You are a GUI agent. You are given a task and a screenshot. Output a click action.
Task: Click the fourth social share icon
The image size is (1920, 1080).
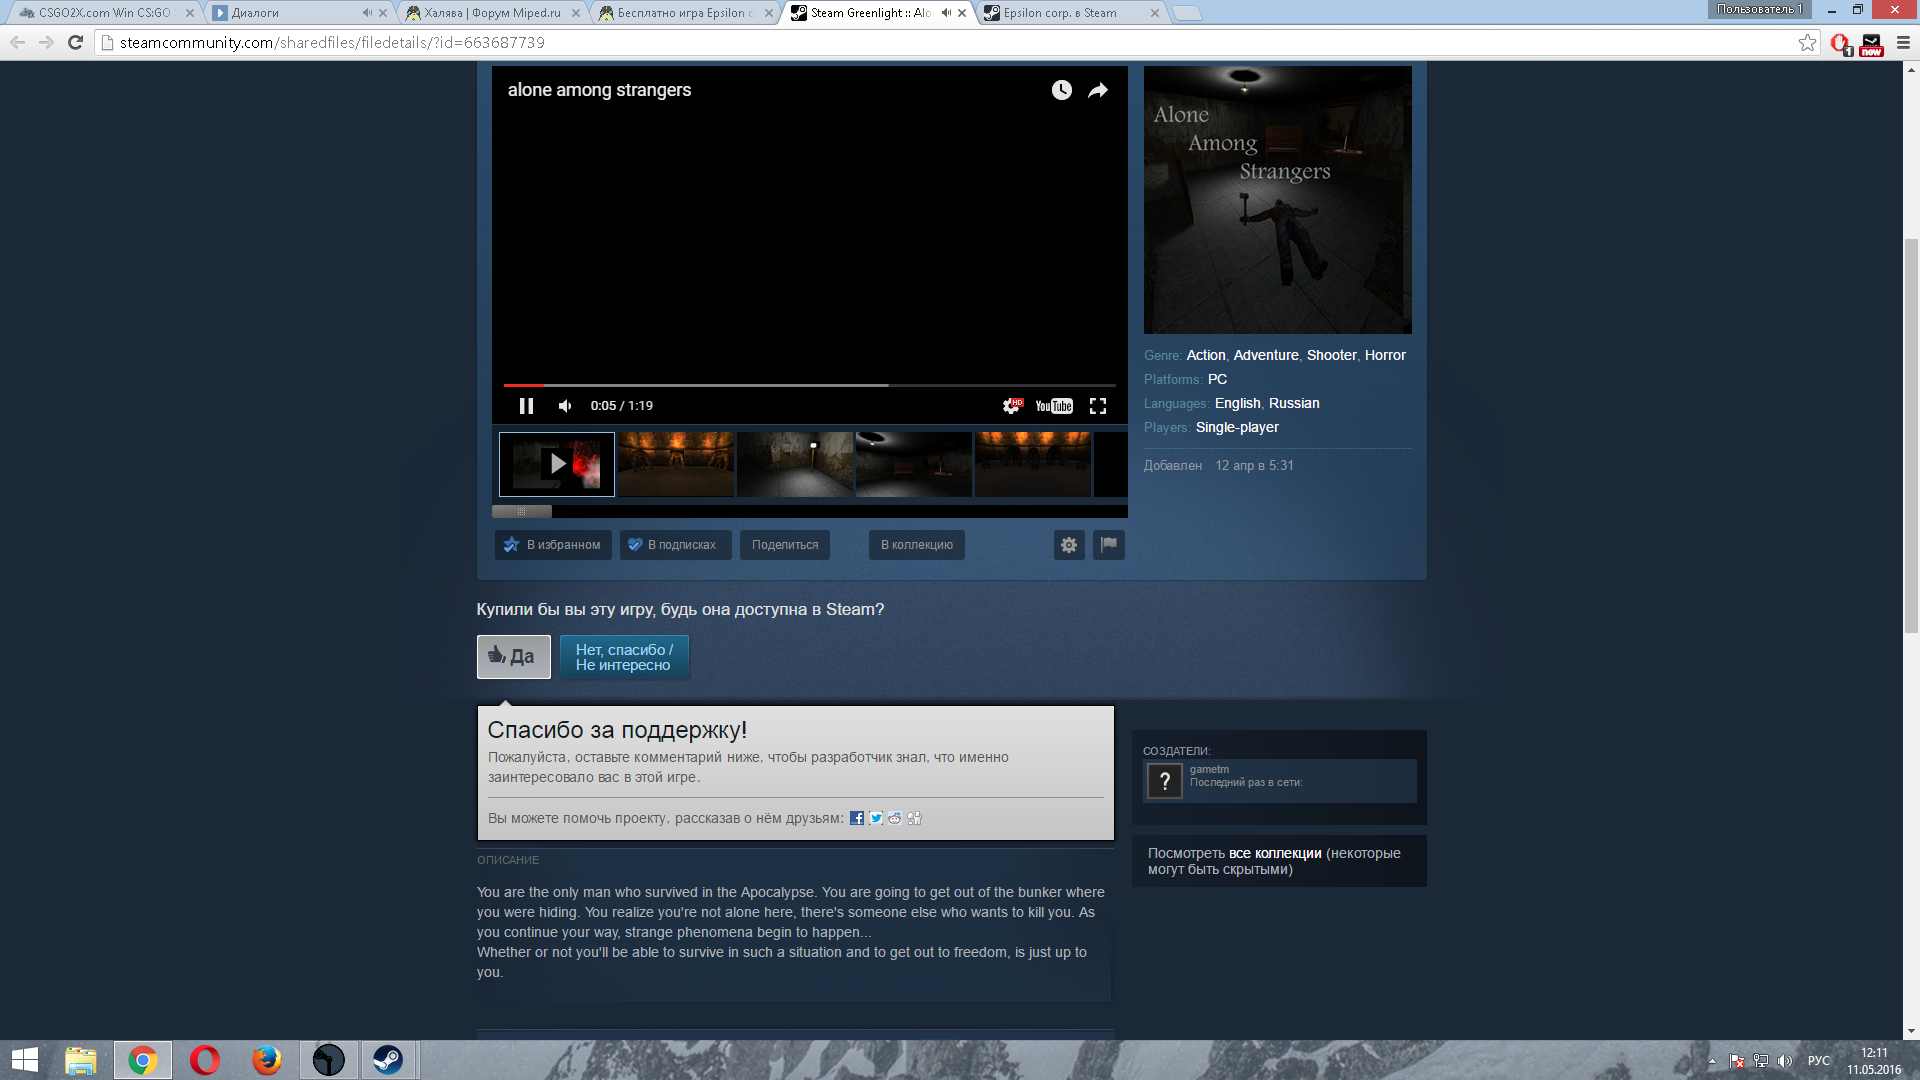(914, 818)
